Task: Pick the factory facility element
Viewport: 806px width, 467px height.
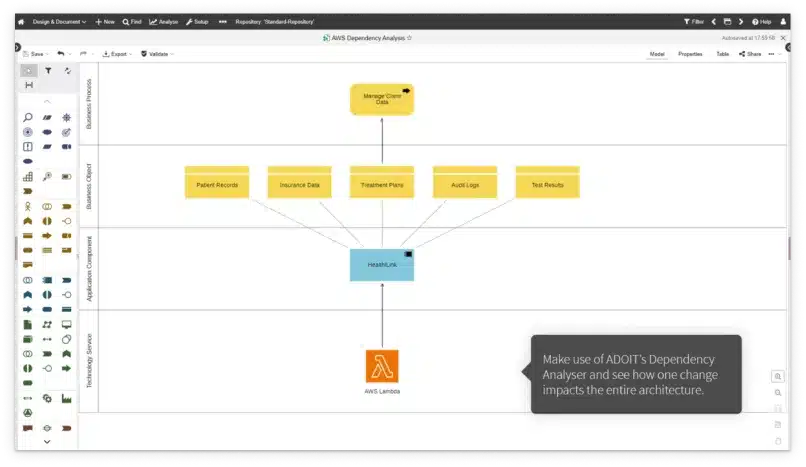Action: pos(66,399)
